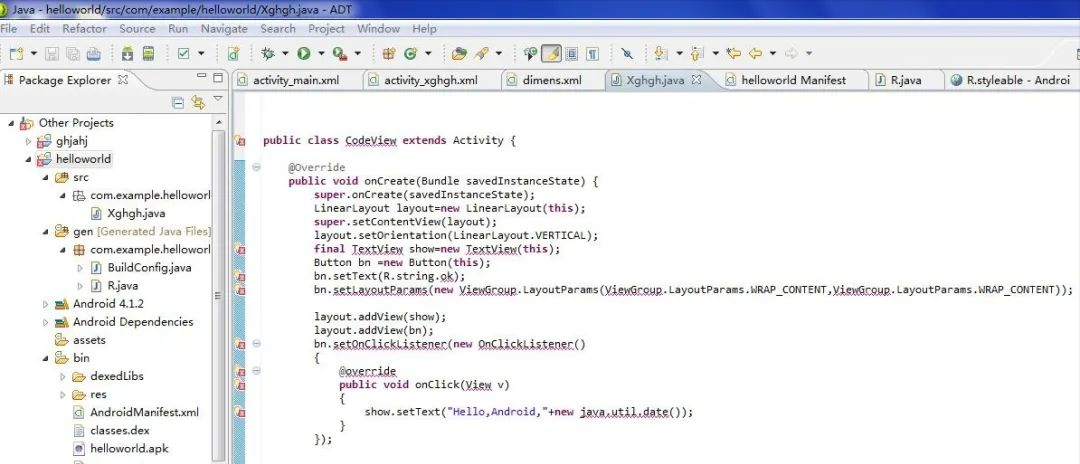The image size is (1080, 464).
Task: Click the new Android XML file icon
Action: (x=233, y=53)
